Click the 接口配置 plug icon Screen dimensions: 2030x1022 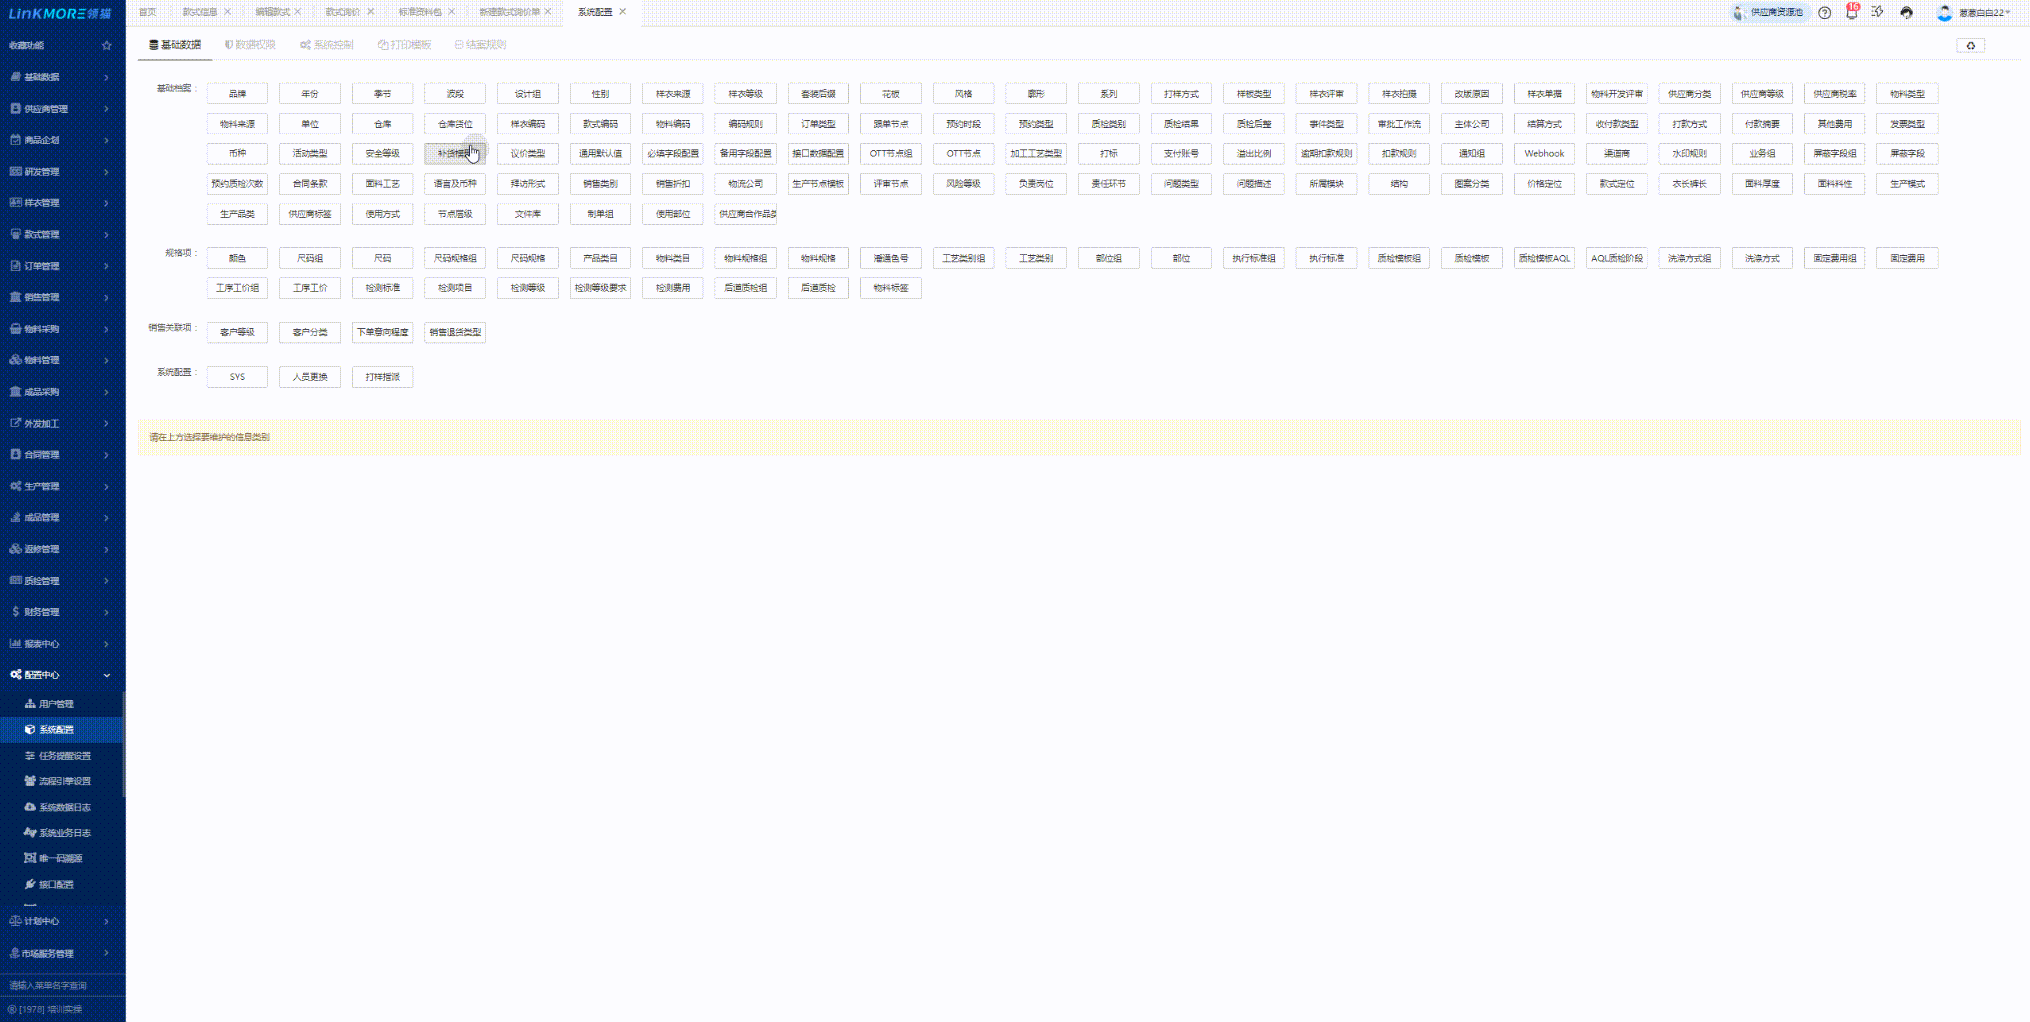[30, 884]
